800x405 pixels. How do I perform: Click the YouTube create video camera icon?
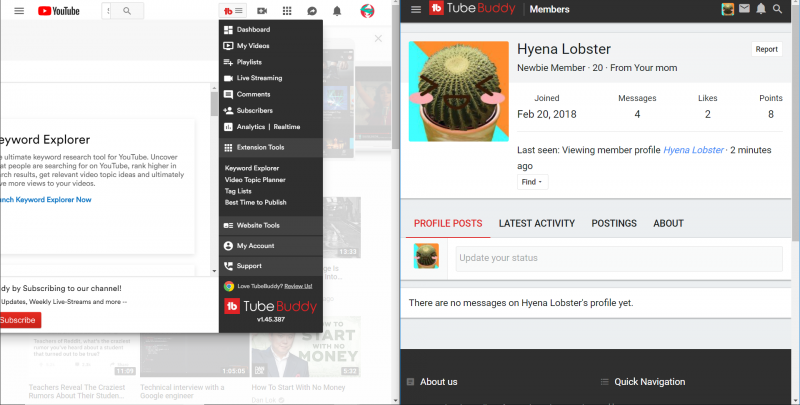click(x=262, y=11)
